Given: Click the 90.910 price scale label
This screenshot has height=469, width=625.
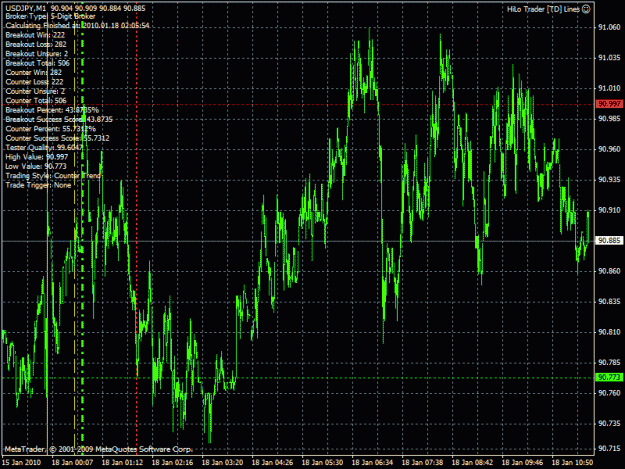Looking at the screenshot, I should pyautogui.click(x=609, y=210).
